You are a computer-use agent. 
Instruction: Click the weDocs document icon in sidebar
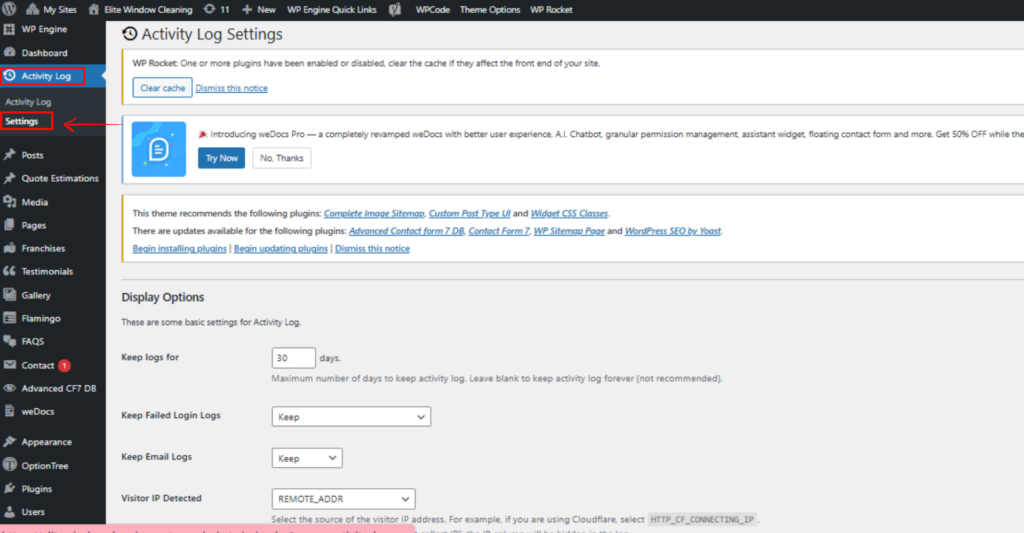point(9,411)
